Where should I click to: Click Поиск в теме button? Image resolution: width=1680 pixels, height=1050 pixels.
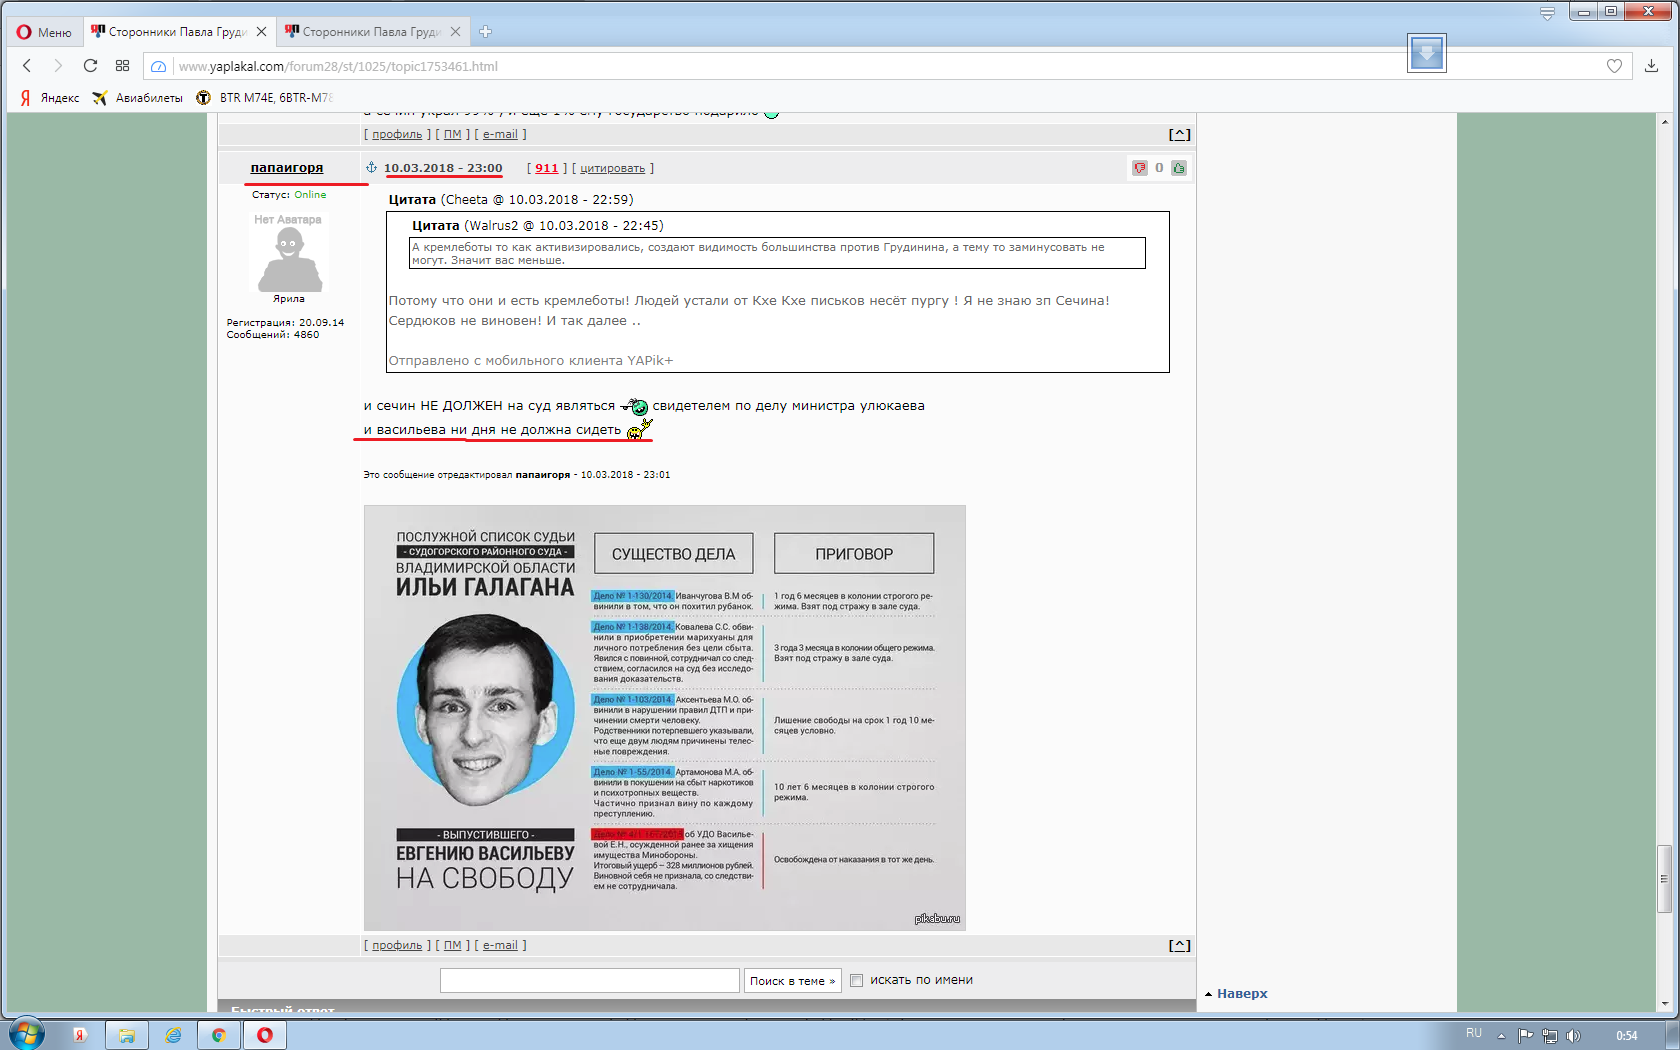792,981
